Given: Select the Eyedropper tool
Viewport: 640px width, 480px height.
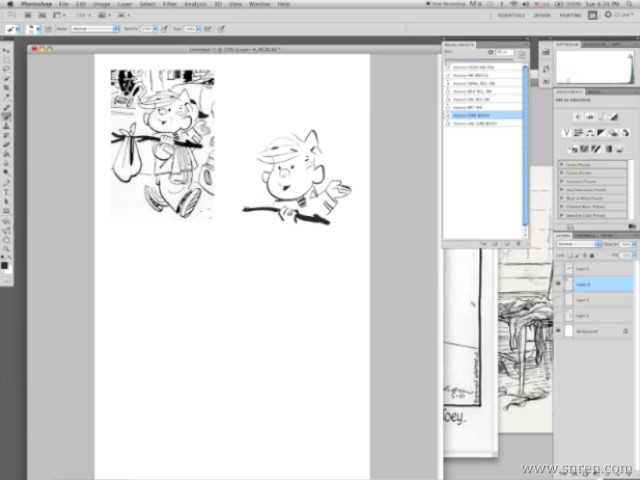Looking at the screenshot, I should tap(6, 96).
